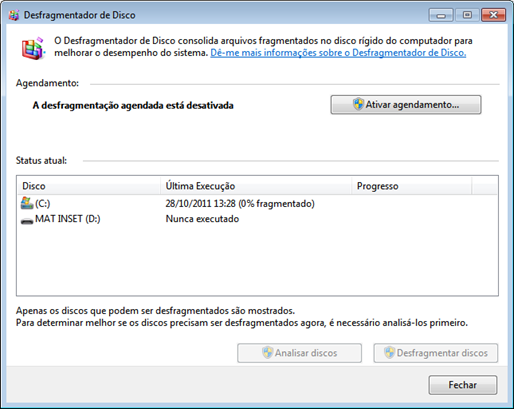Click the shield icon on Desfragmentar discos
The image size is (514, 409).
tap(389, 353)
